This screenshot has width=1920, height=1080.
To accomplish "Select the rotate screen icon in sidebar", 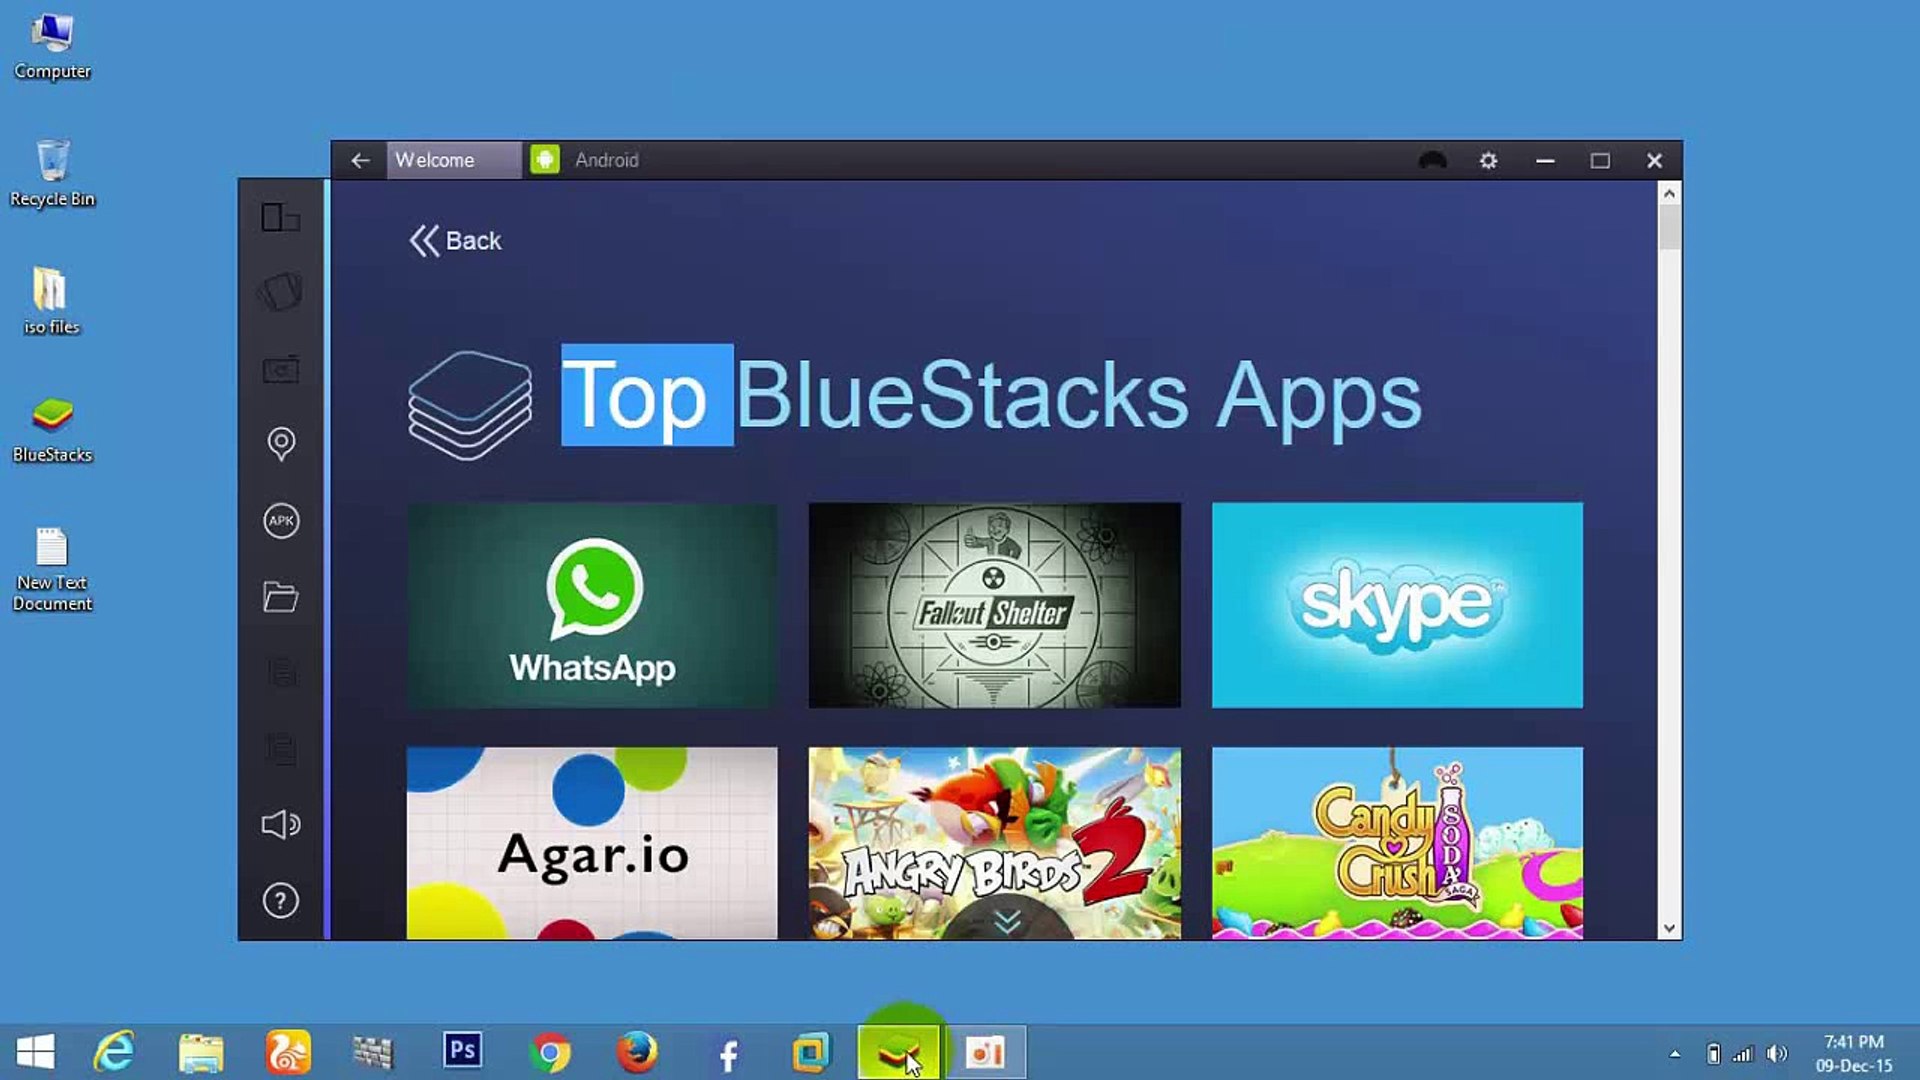I will pyautogui.click(x=281, y=218).
